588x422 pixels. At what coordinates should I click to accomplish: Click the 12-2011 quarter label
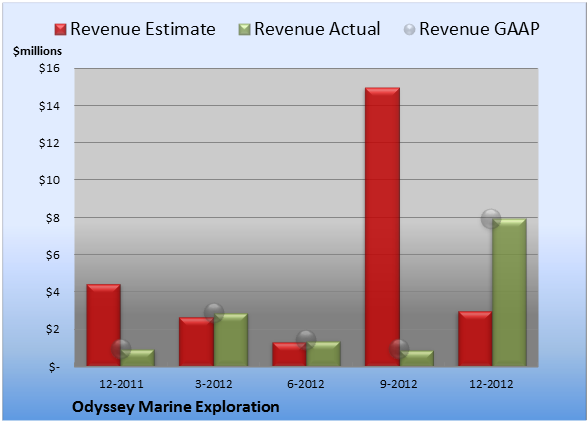click(121, 384)
